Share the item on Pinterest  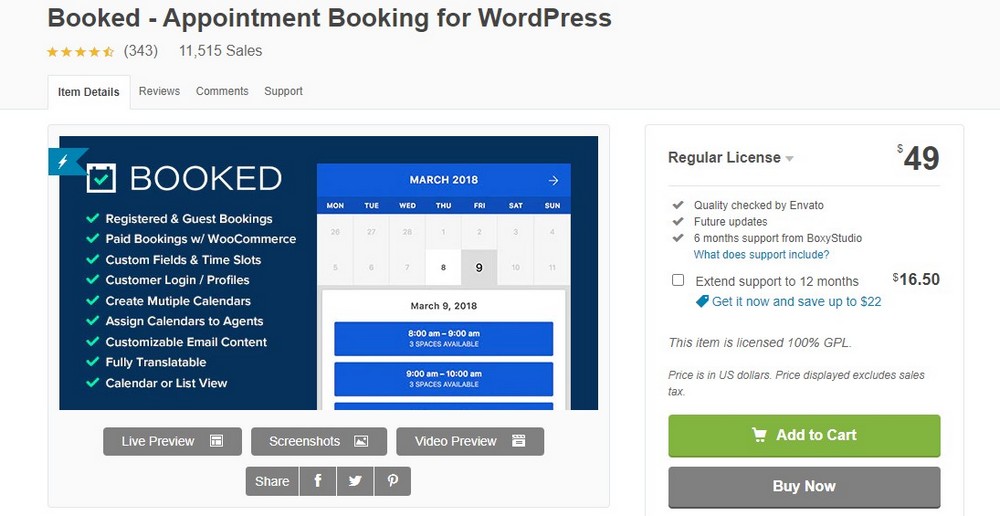[x=392, y=481]
